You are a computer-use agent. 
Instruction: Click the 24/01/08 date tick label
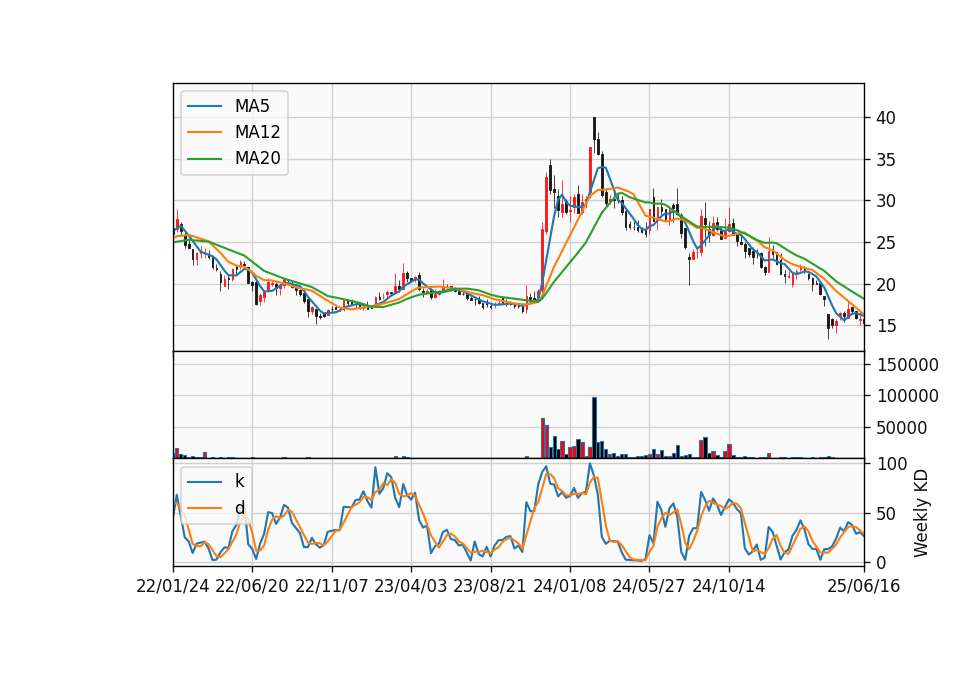(569, 586)
